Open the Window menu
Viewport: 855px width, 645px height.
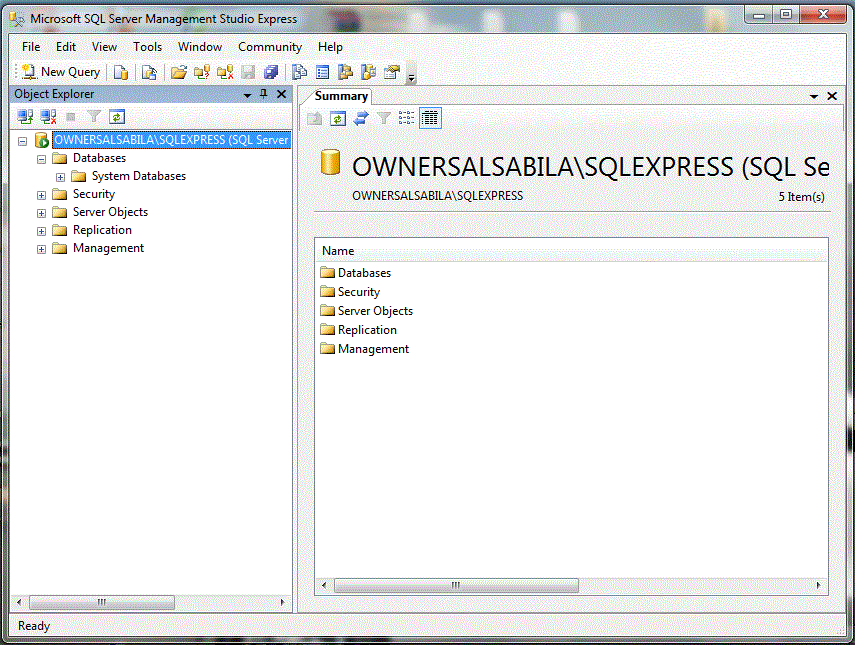[x=200, y=47]
